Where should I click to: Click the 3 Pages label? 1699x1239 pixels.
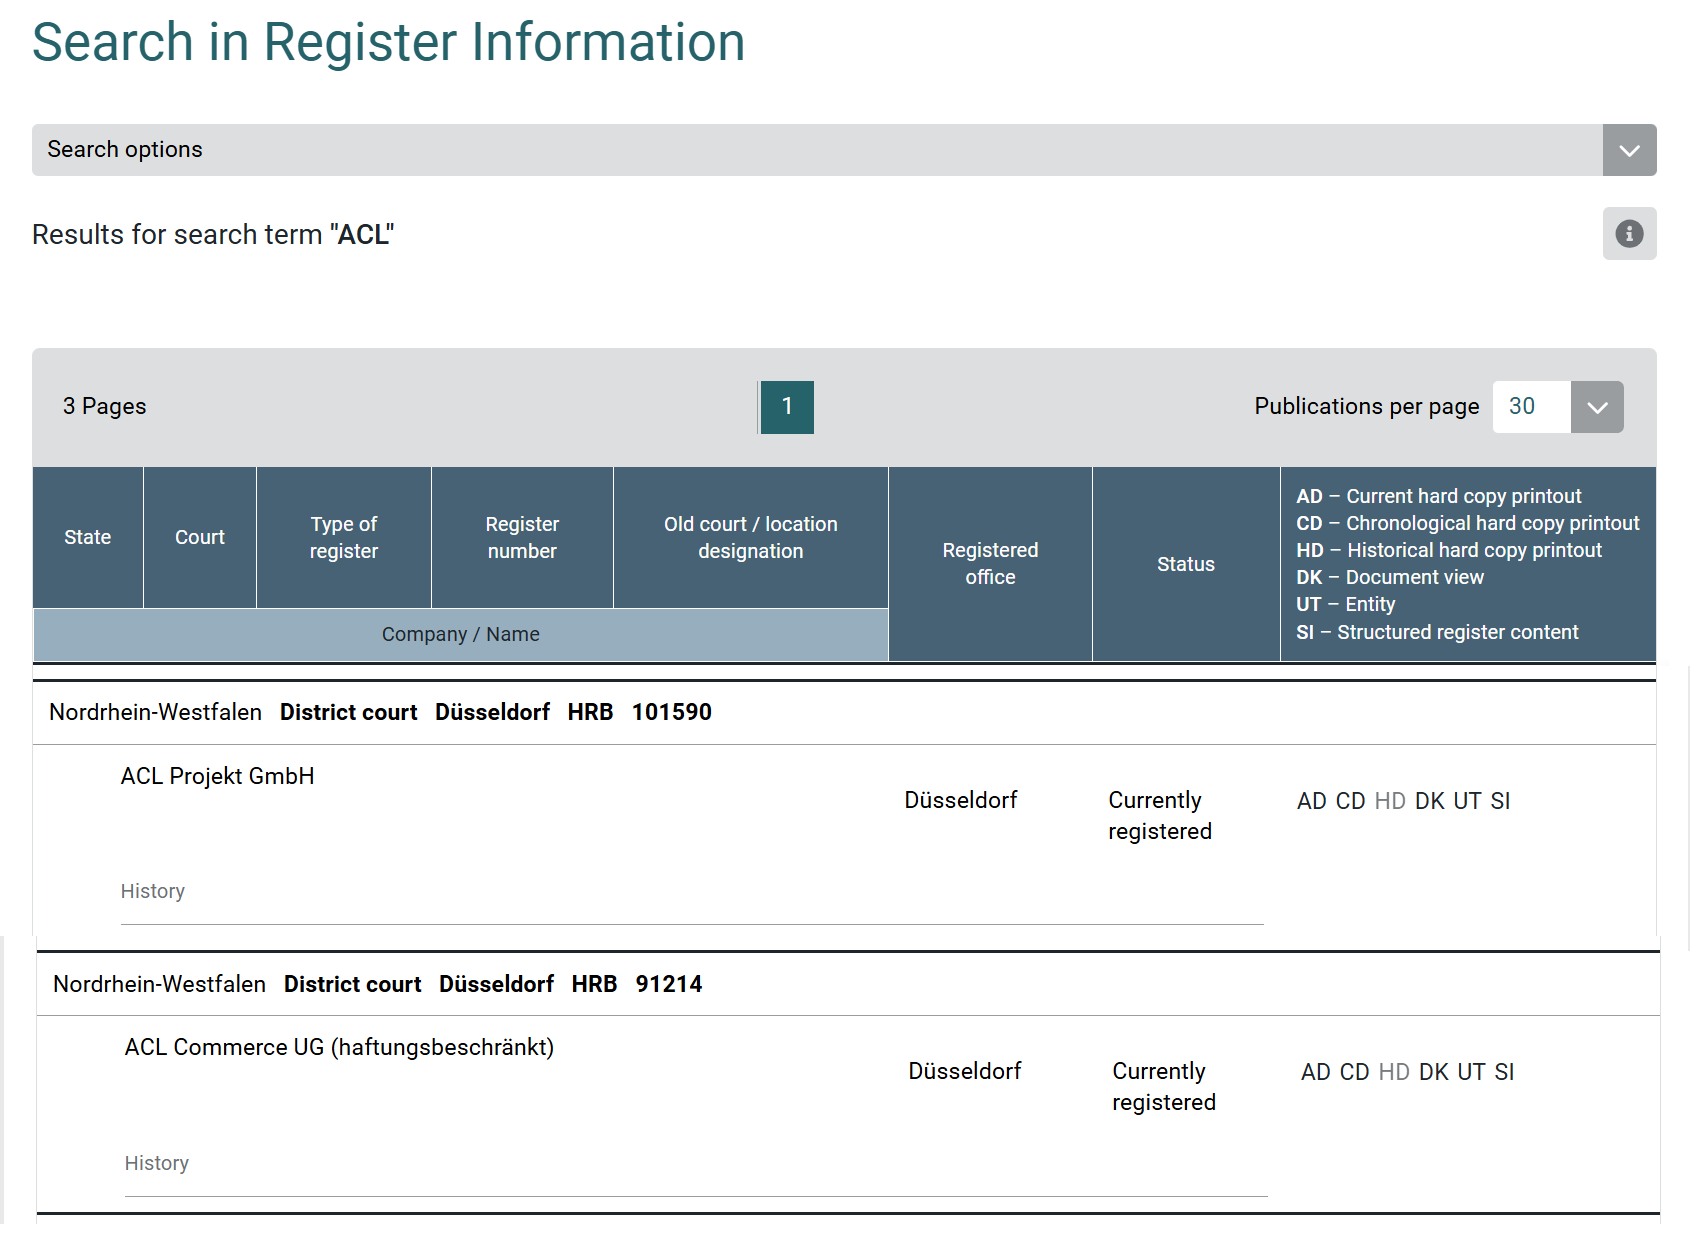[105, 406]
